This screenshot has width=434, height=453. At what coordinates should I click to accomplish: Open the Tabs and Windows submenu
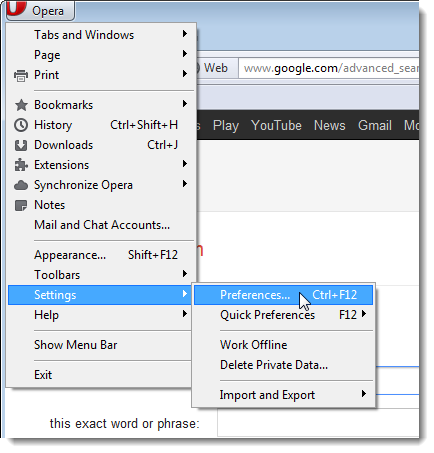coord(102,35)
